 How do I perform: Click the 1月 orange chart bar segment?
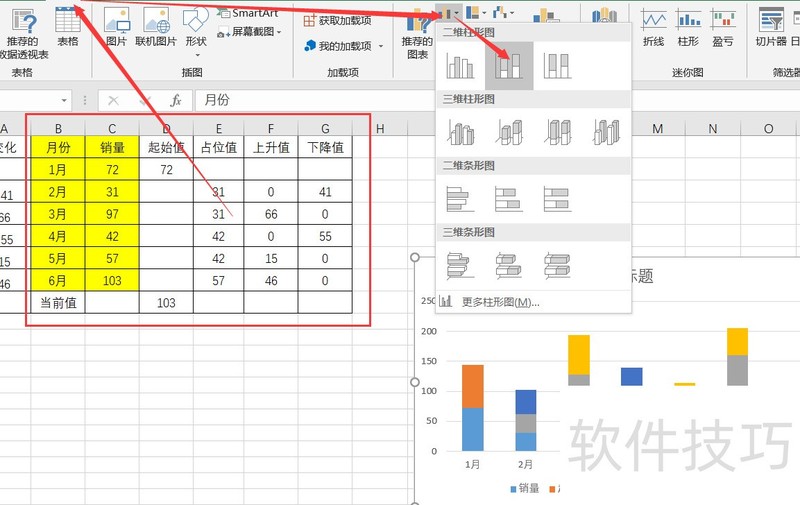click(x=472, y=386)
